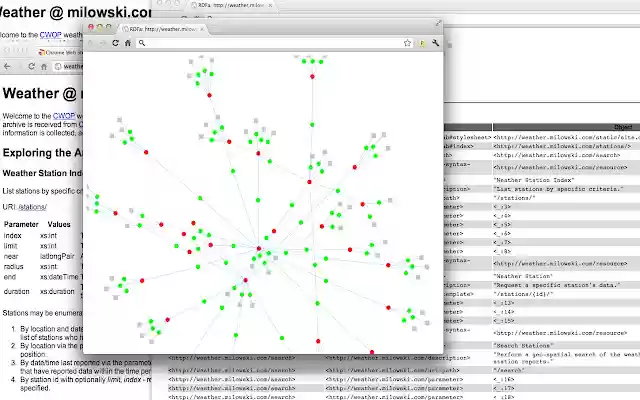640x400 pixels.
Task: Select the central red hub node in graph
Action: coord(259,248)
